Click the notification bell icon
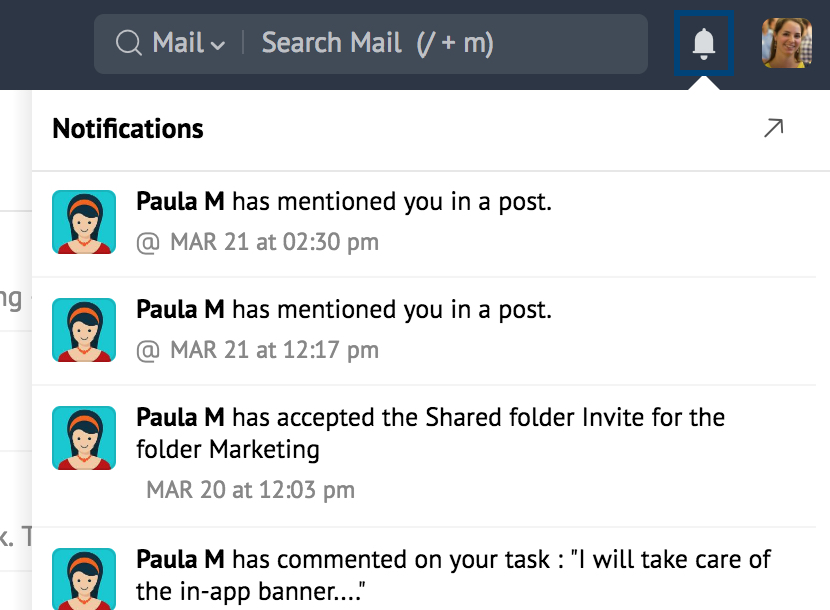The image size is (830, 610). click(x=704, y=43)
